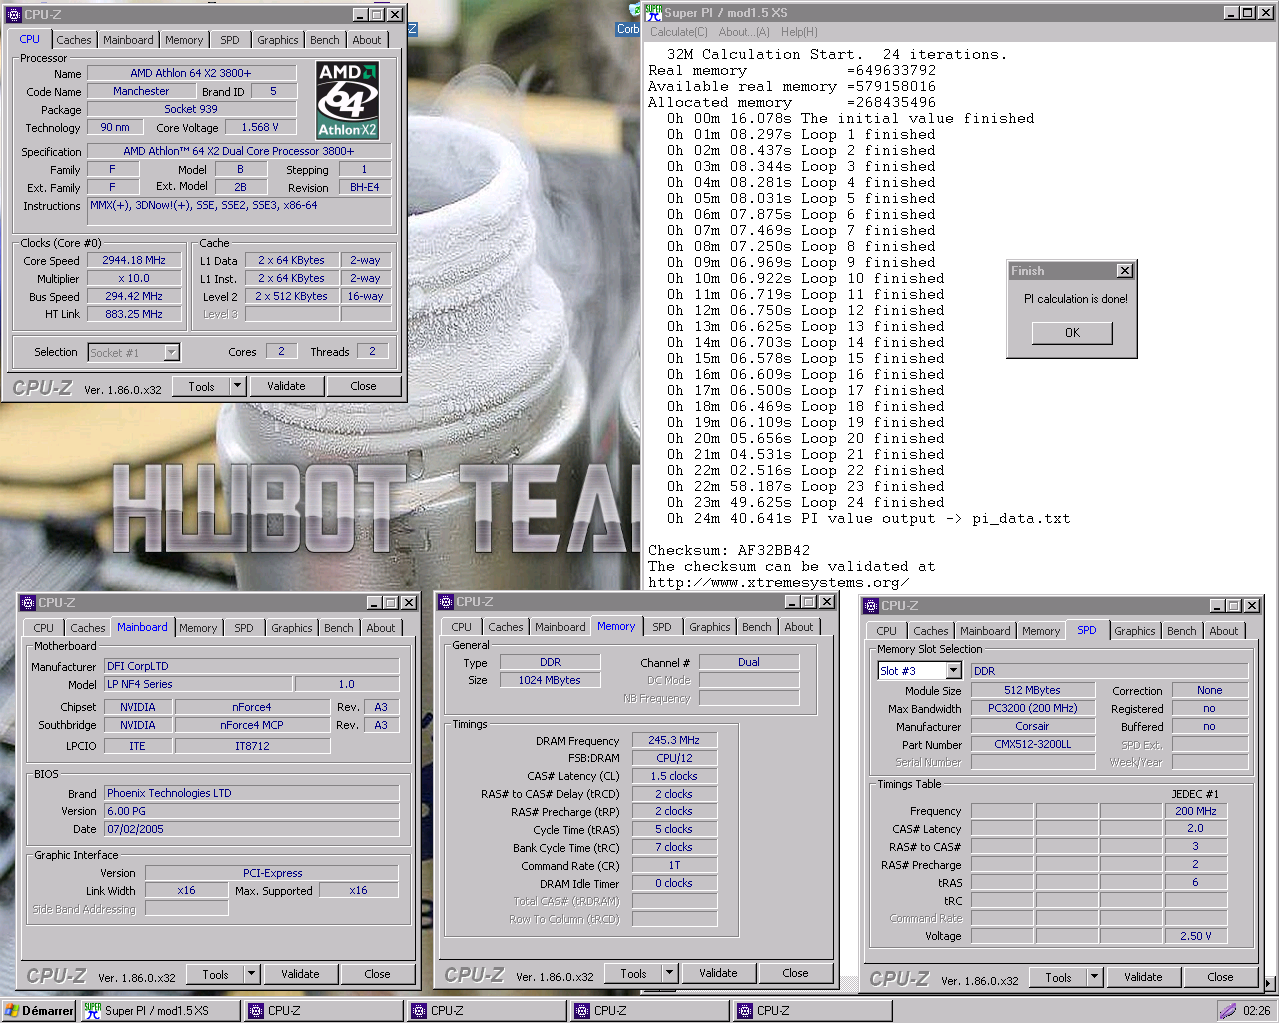Click the BIOS Date field 07/02/2005
Image resolution: width=1279 pixels, height=1023 pixels.
click(x=252, y=829)
